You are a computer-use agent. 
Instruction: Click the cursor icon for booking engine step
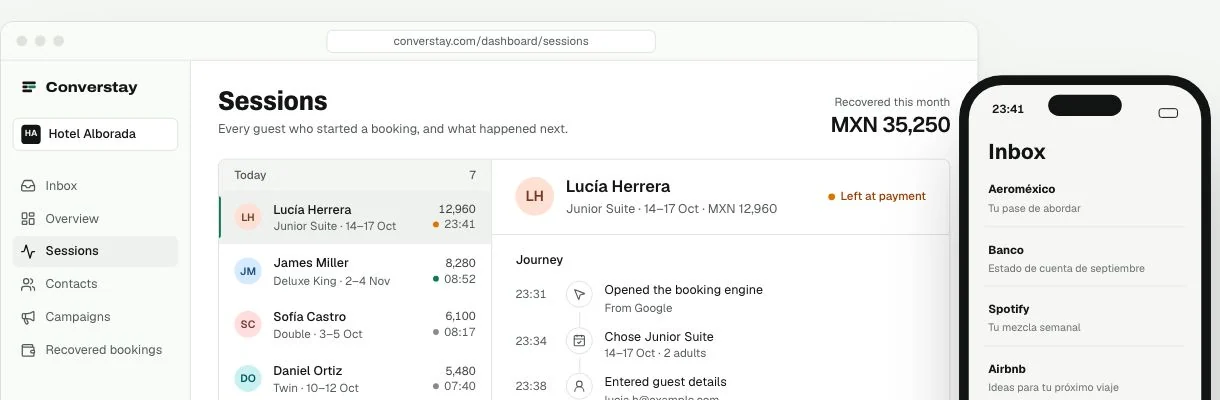(x=579, y=294)
